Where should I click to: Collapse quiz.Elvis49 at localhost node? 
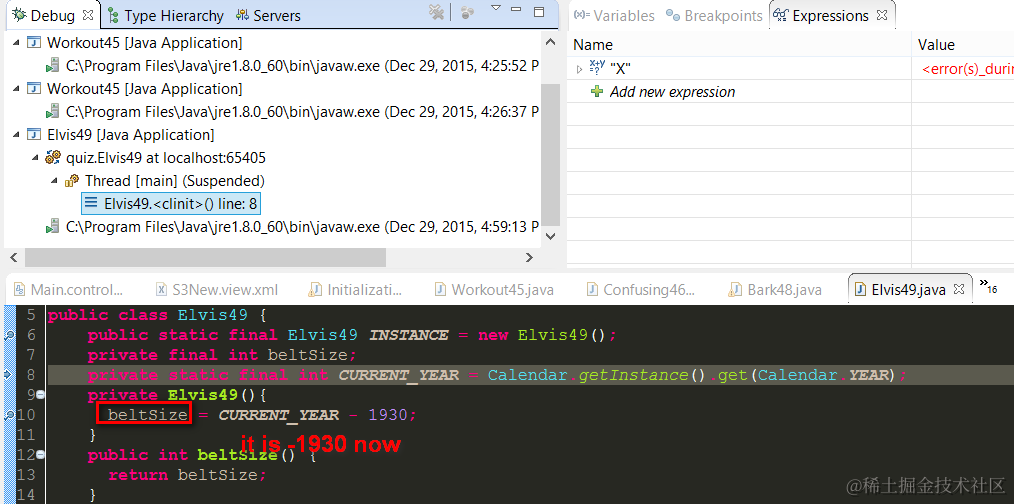pos(35,158)
